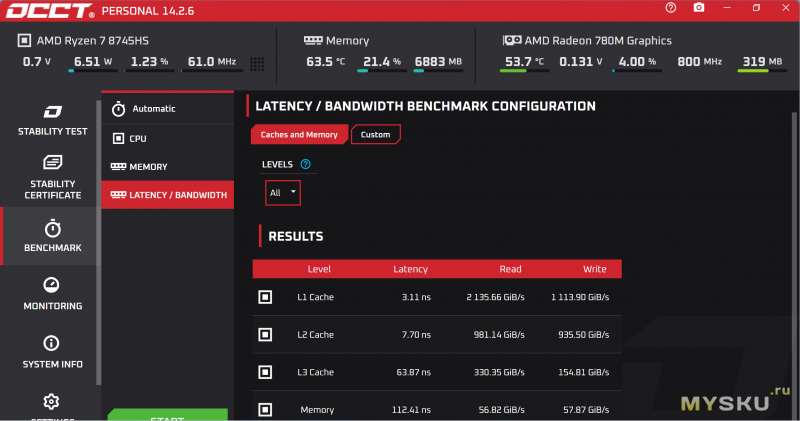800x421 pixels.
Task: Click the green START button
Action: (167, 415)
